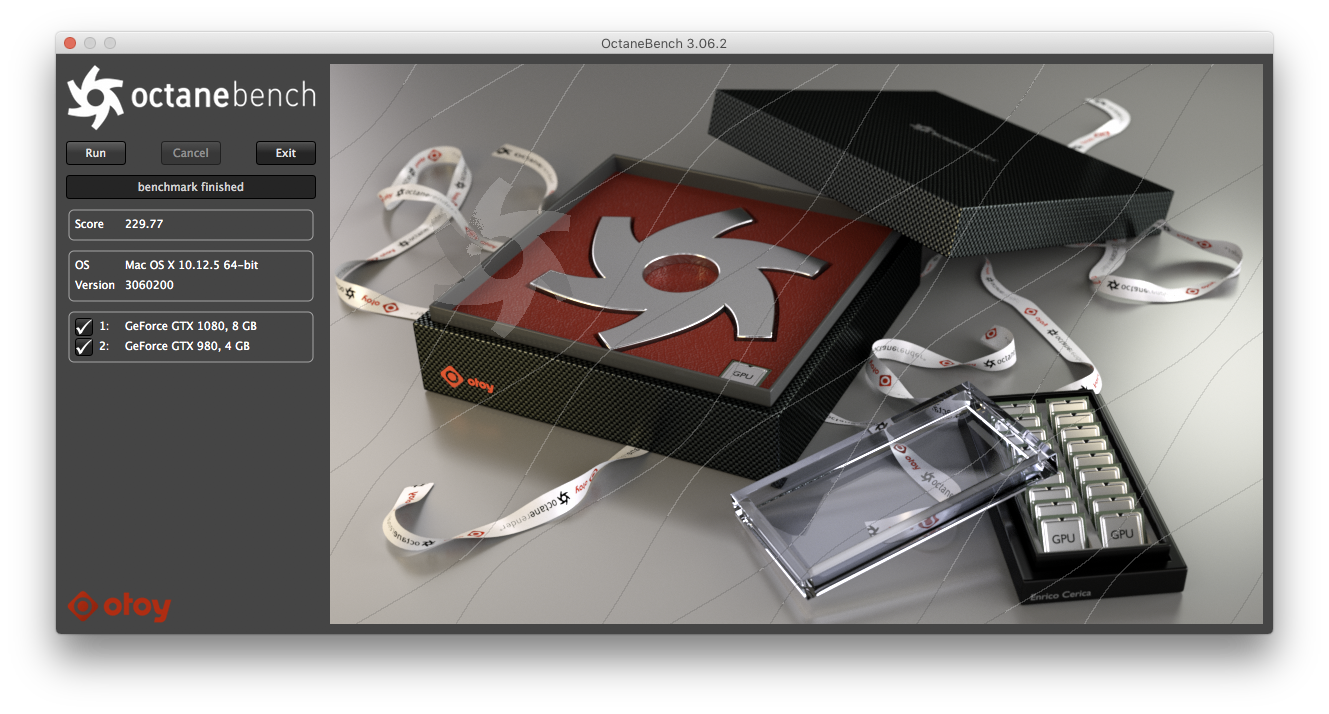Click the OctaneBench 3.06.2 window title

[664, 43]
